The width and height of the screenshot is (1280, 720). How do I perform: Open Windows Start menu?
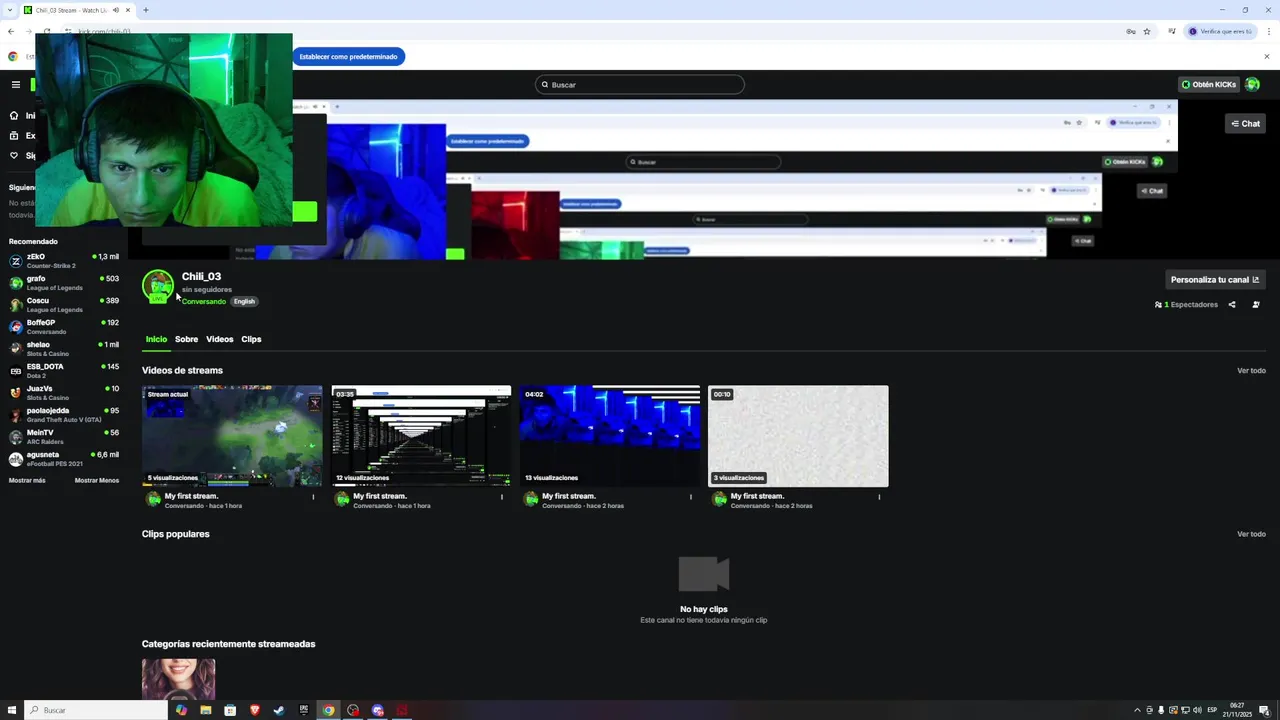12,710
